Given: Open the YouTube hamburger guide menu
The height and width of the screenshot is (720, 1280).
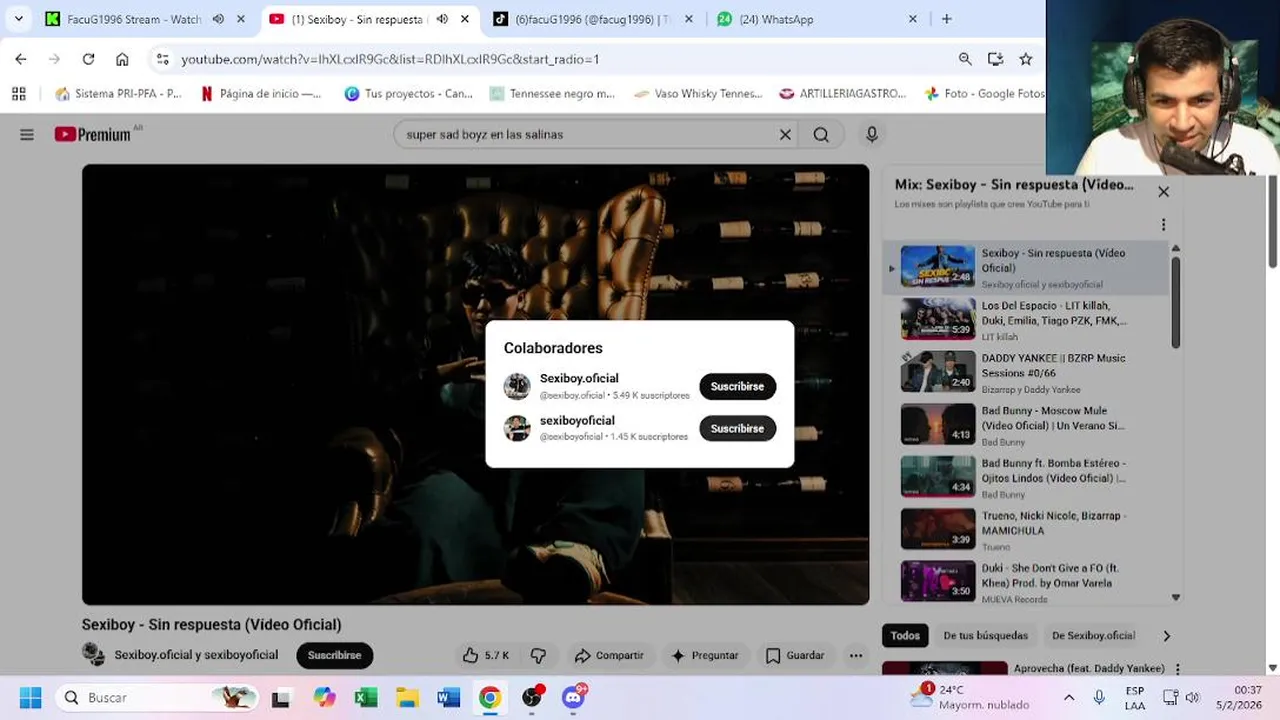Looking at the screenshot, I should [x=27, y=134].
